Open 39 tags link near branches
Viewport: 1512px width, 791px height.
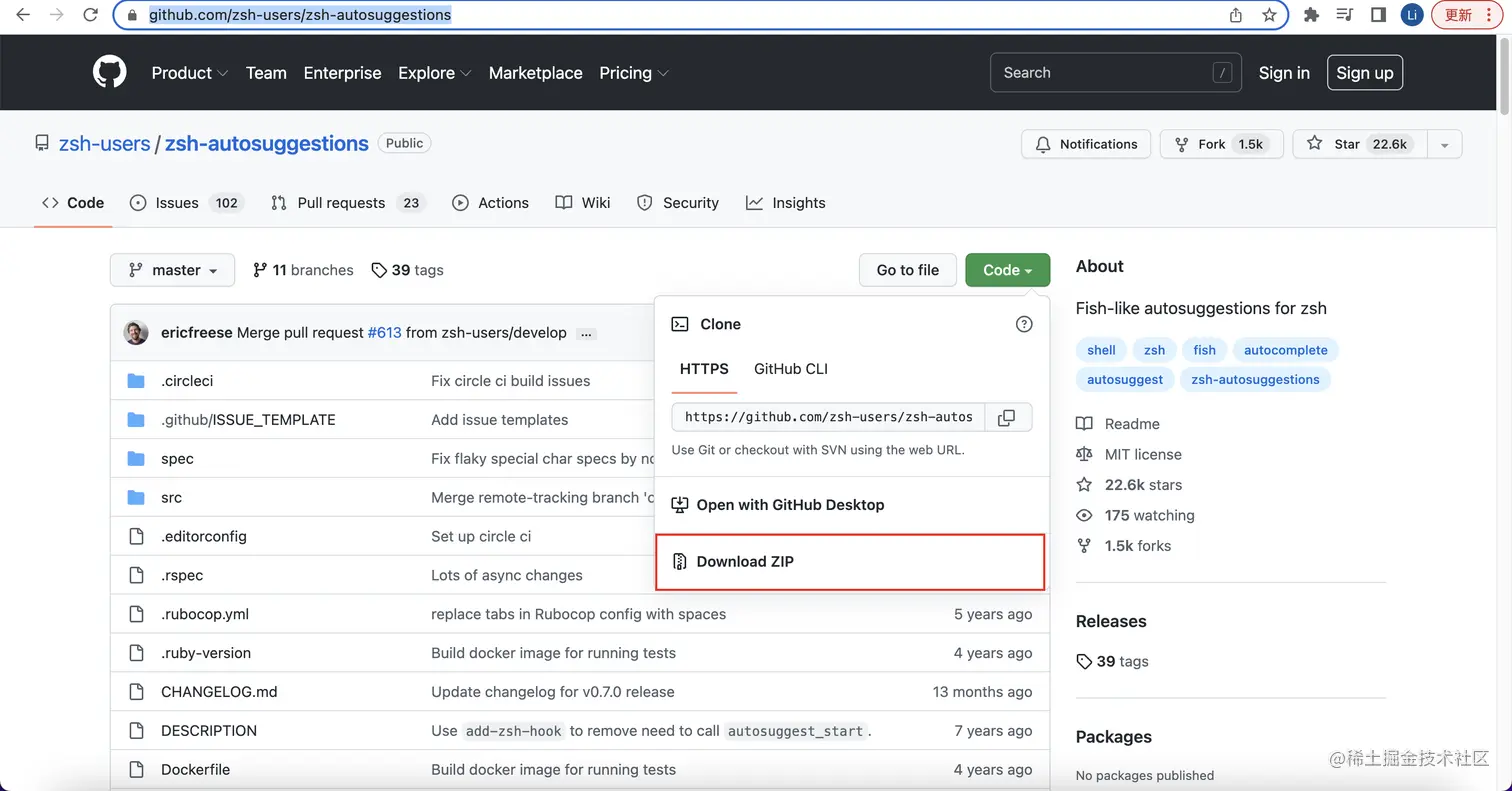(x=407, y=270)
